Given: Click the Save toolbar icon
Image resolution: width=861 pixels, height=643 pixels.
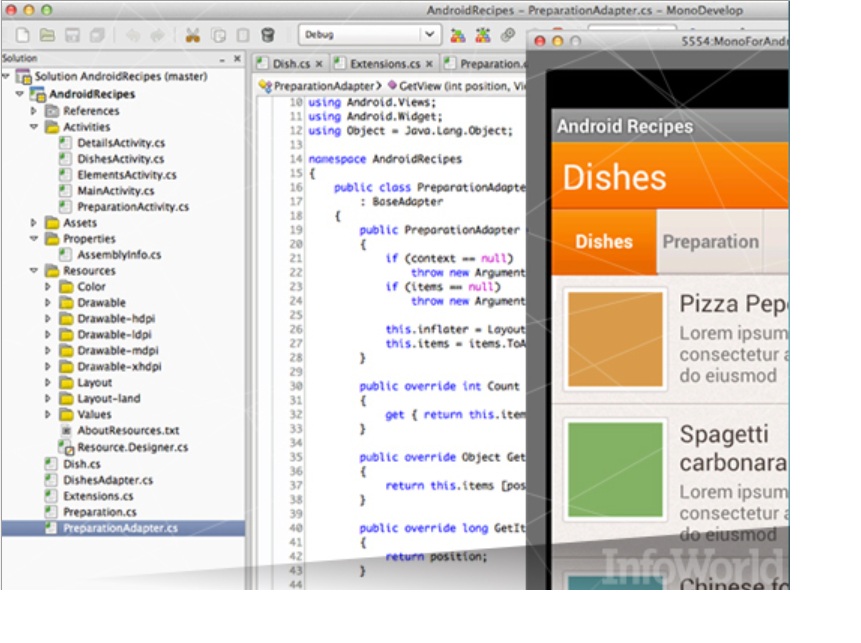Looking at the screenshot, I should point(72,36).
